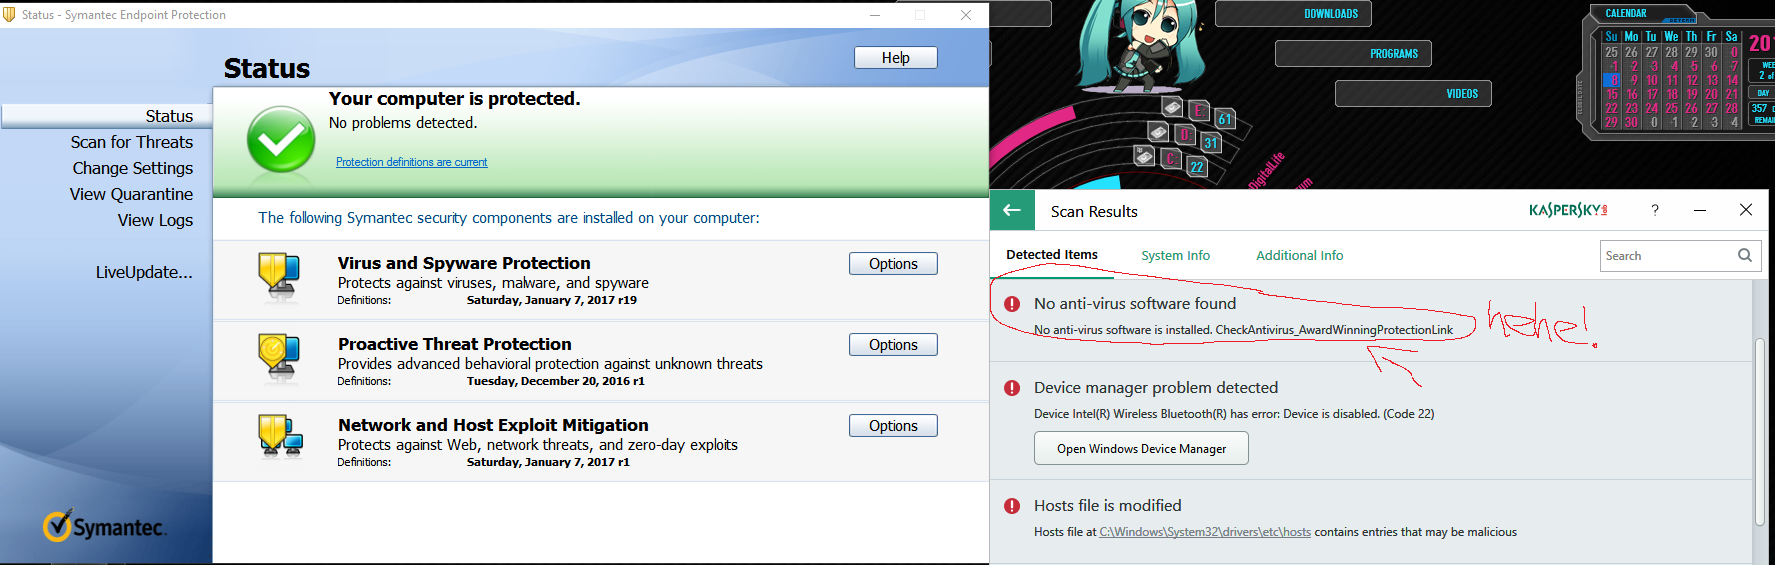Viewport: 1775px width, 565px height.
Task: Select the highlighted day 8 in the calendar widget
Action: (x=1612, y=80)
